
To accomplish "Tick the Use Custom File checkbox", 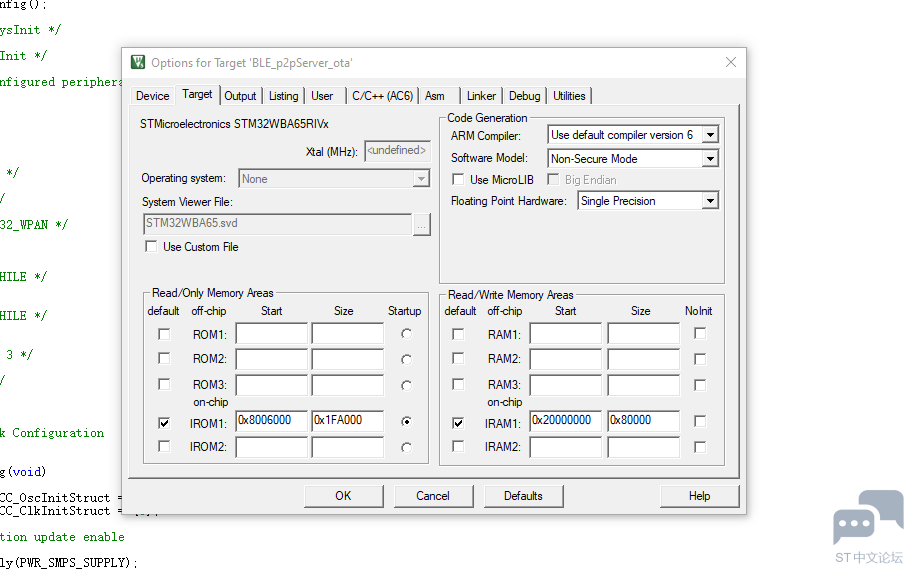I will pos(151,247).
